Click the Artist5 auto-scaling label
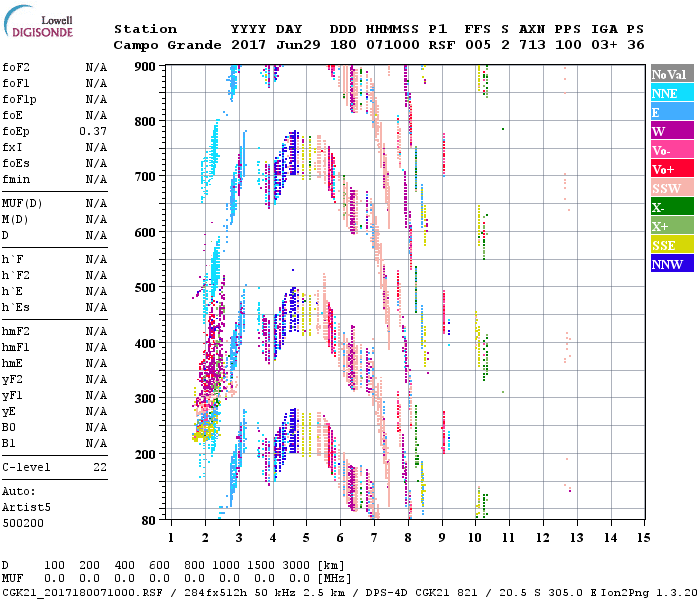700x600 pixels. pyautogui.click(x=26, y=508)
